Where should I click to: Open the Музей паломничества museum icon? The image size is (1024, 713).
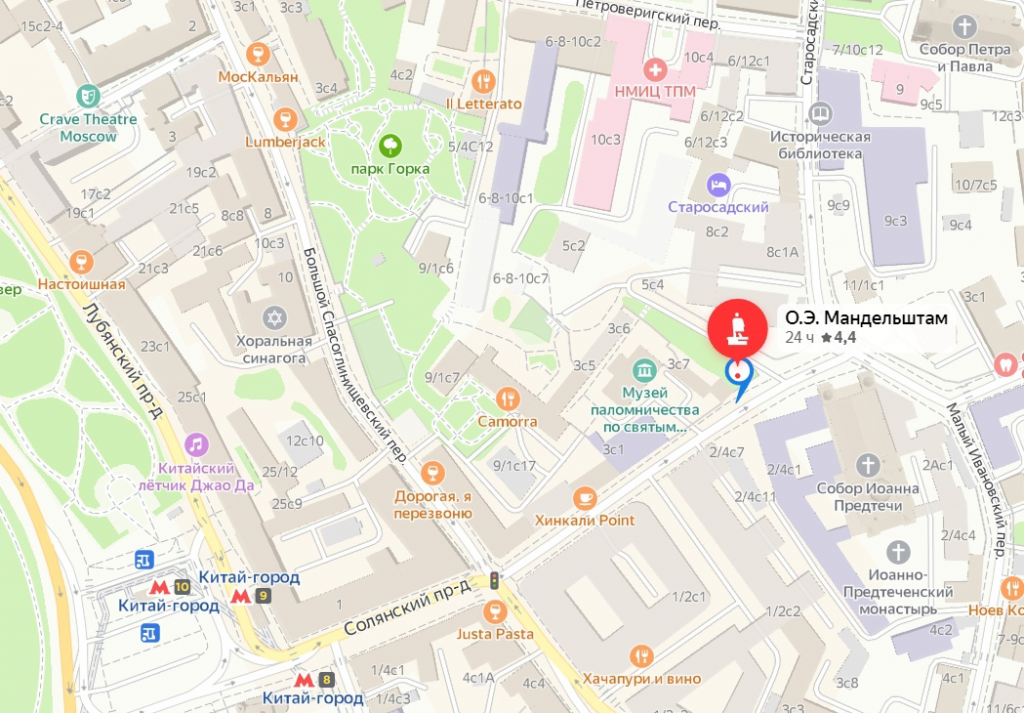point(645,370)
